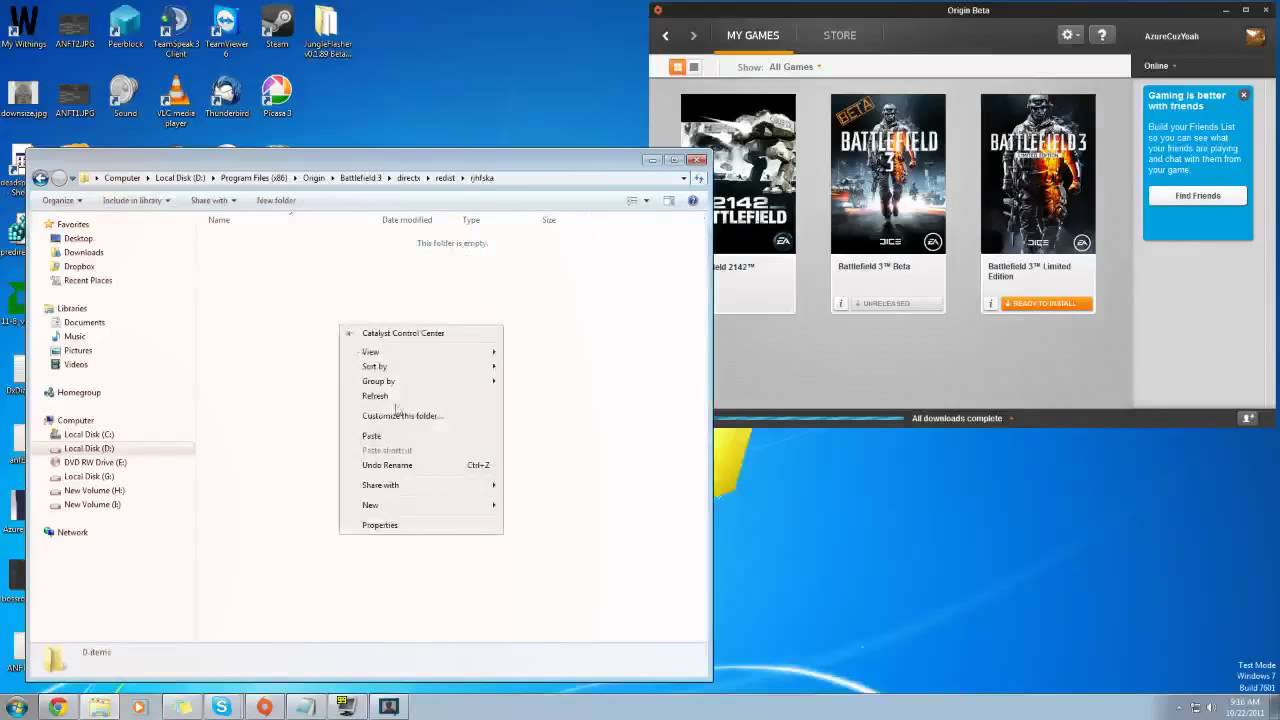Open the Organize dropdown in Explorer
Image resolution: width=1280 pixels, height=720 pixels.
(62, 200)
